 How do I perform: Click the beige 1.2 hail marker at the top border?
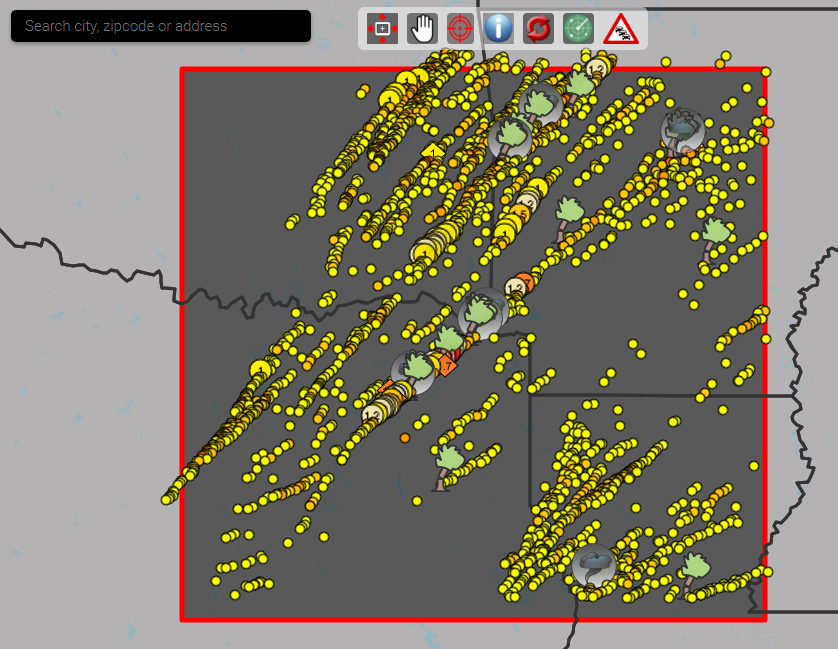tap(596, 69)
